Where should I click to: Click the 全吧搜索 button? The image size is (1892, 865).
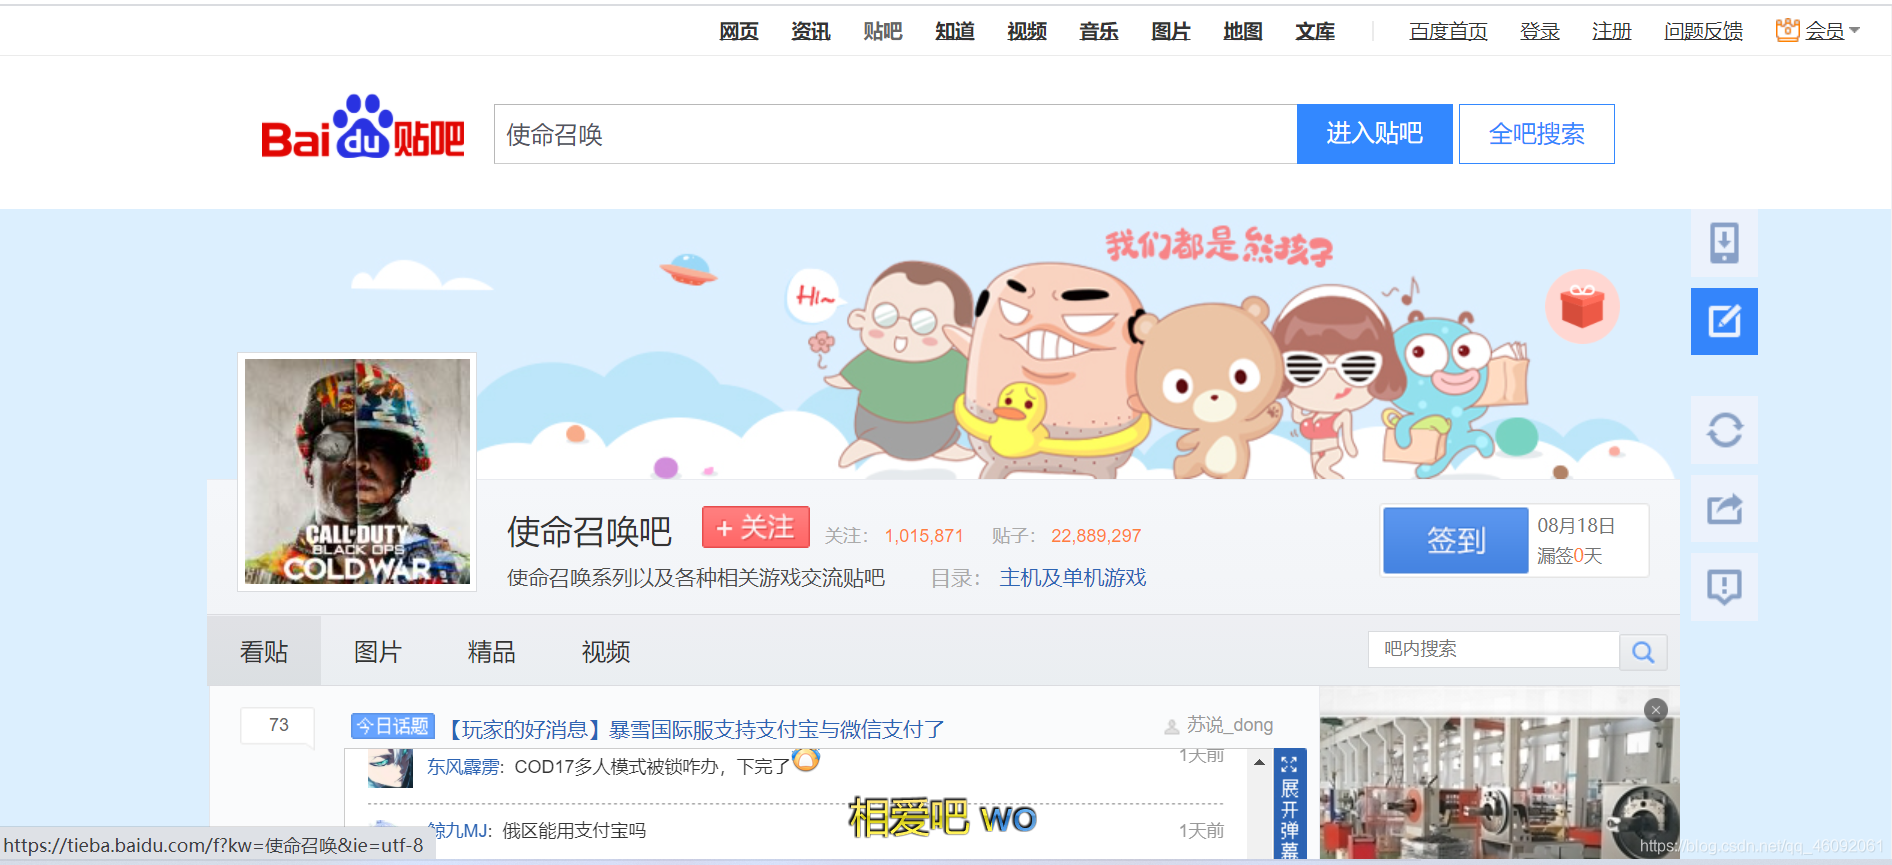(1536, 134)
